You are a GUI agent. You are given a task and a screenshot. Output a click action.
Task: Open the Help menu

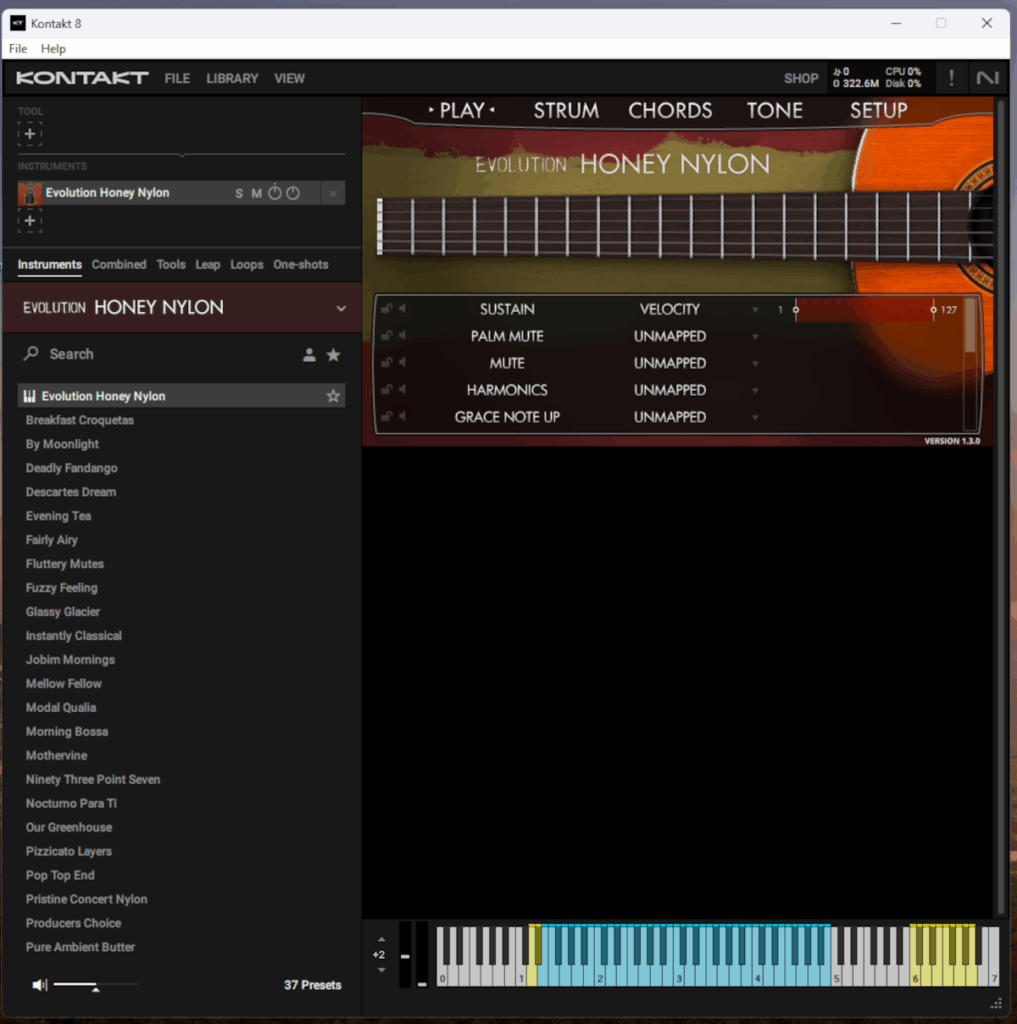[x=53, y=48]
